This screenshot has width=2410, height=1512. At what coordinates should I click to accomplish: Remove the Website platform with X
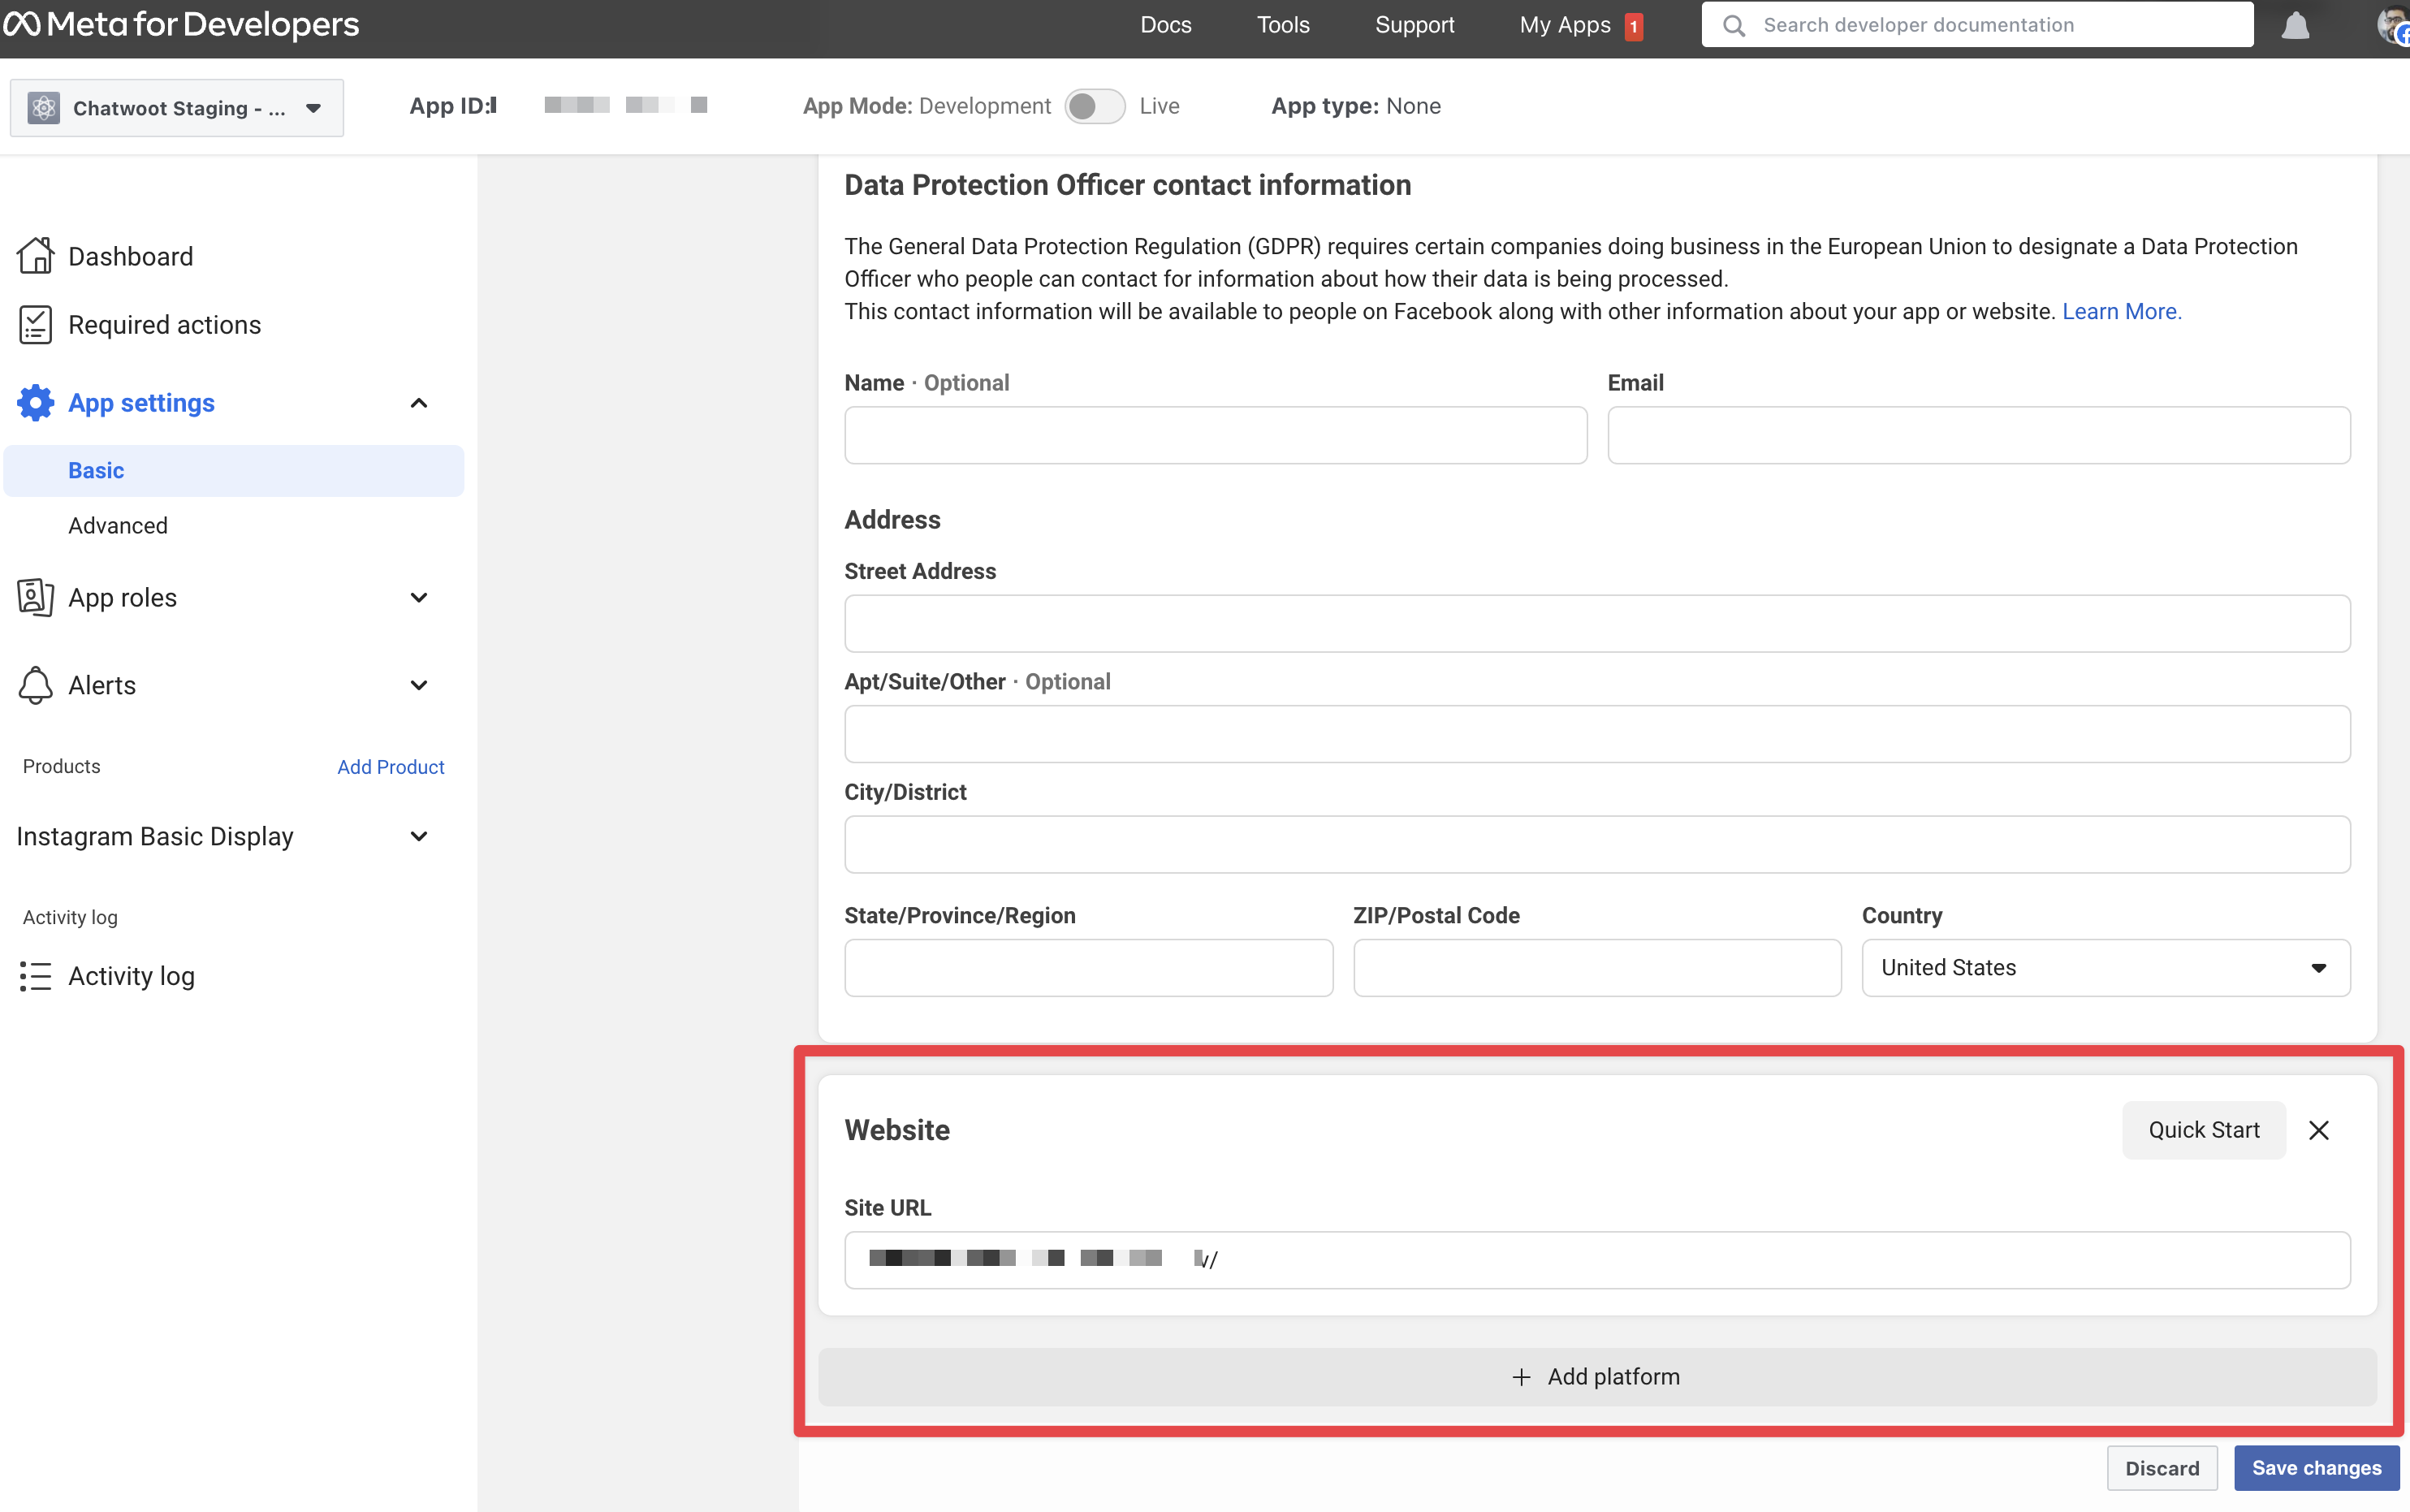[x=2318, y=1130]
